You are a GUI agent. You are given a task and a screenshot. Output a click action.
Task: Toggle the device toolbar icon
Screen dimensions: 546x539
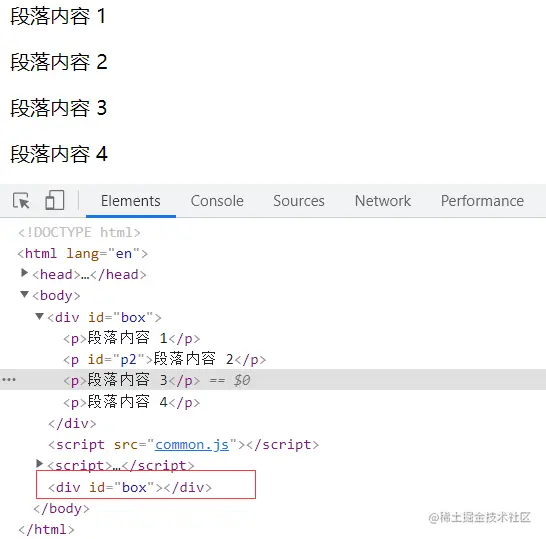(55, 200)
